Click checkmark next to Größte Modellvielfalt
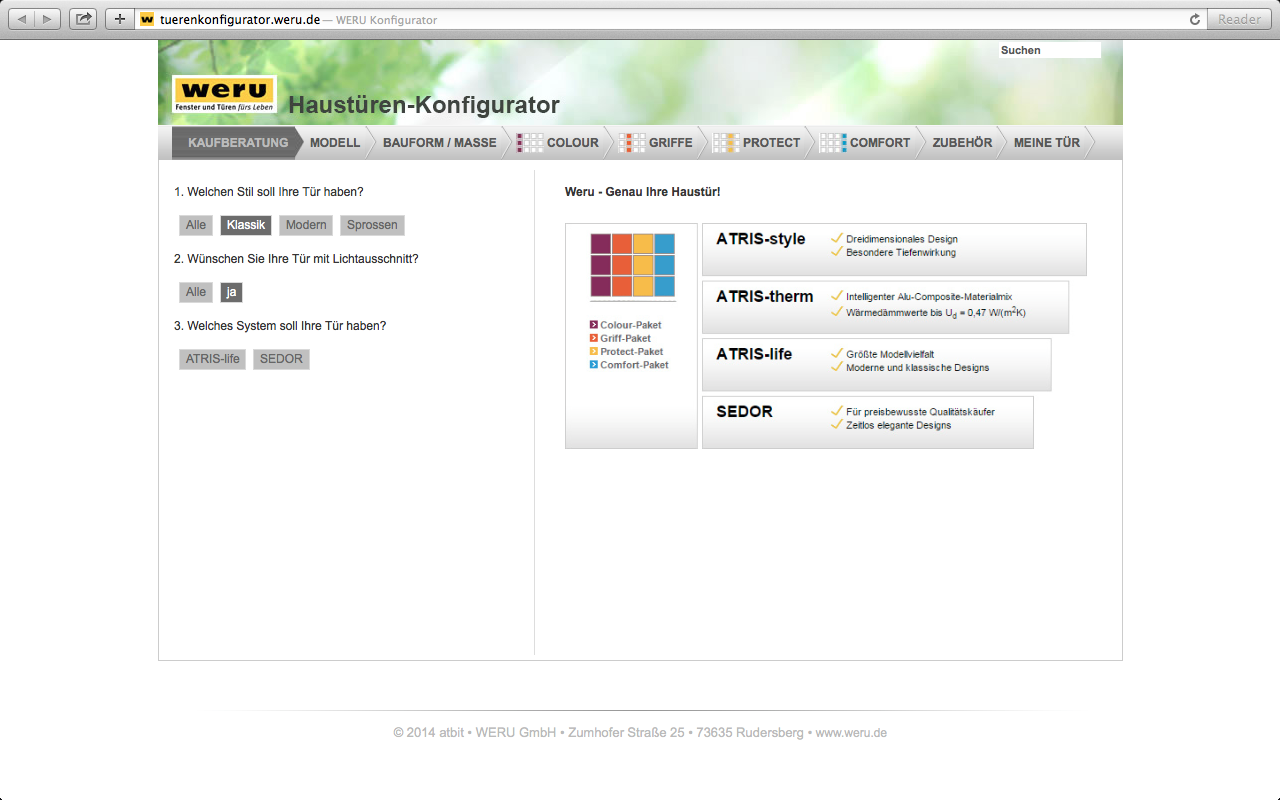 pos(837,353)
